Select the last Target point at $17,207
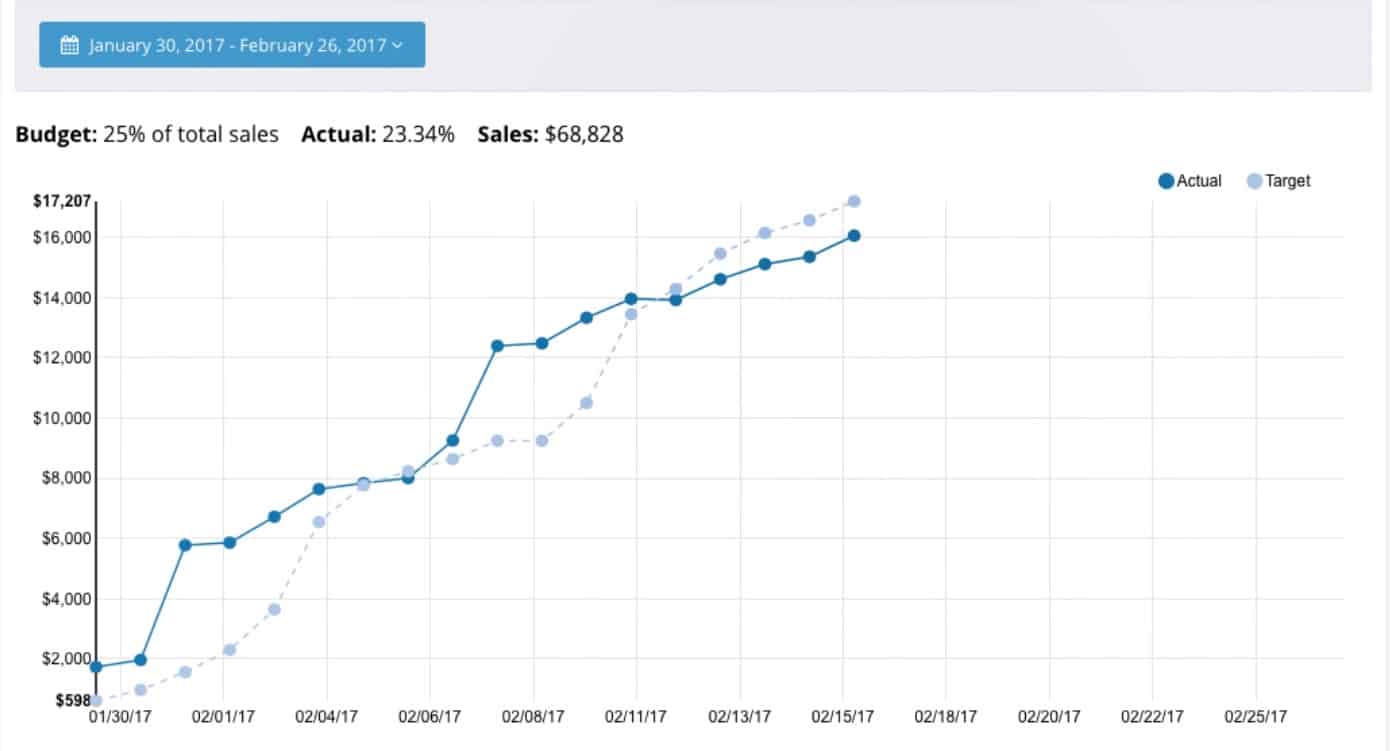This screenshot has height=751, width=1390. tap(854, 201)
